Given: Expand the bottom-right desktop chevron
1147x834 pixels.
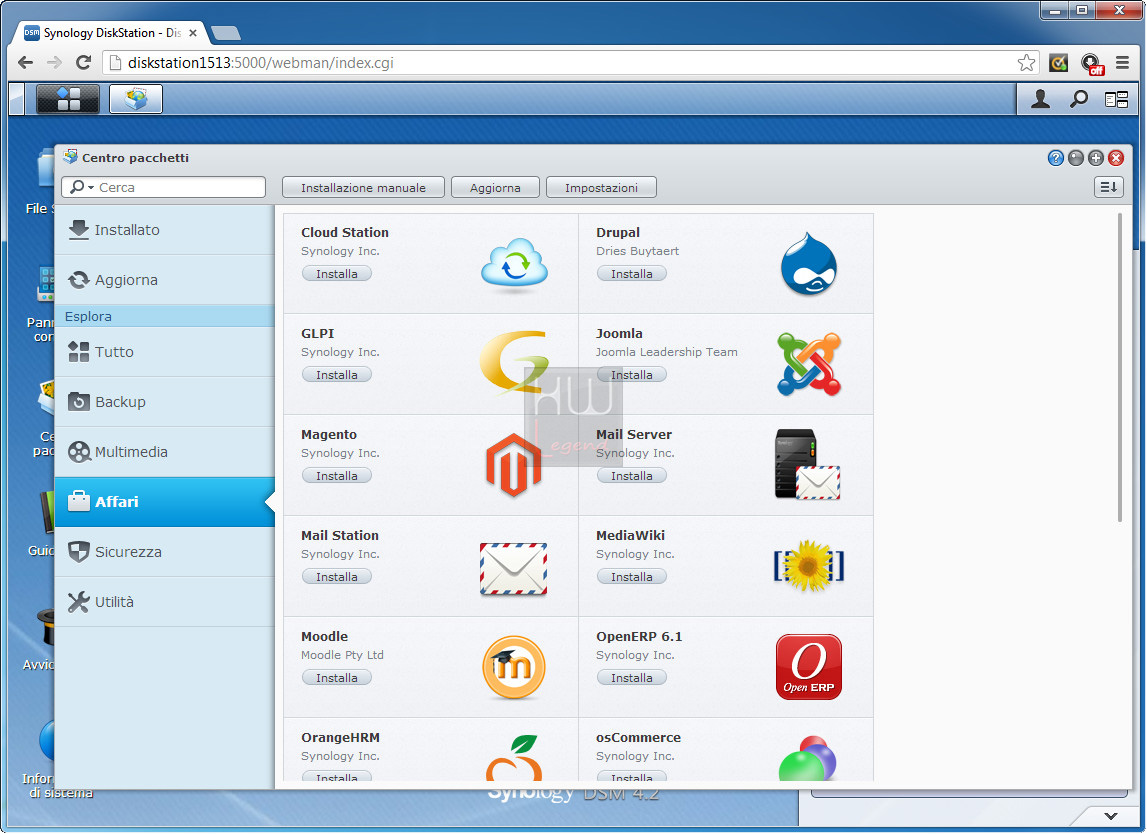Looking at the screenshot, I should 1110,816.
